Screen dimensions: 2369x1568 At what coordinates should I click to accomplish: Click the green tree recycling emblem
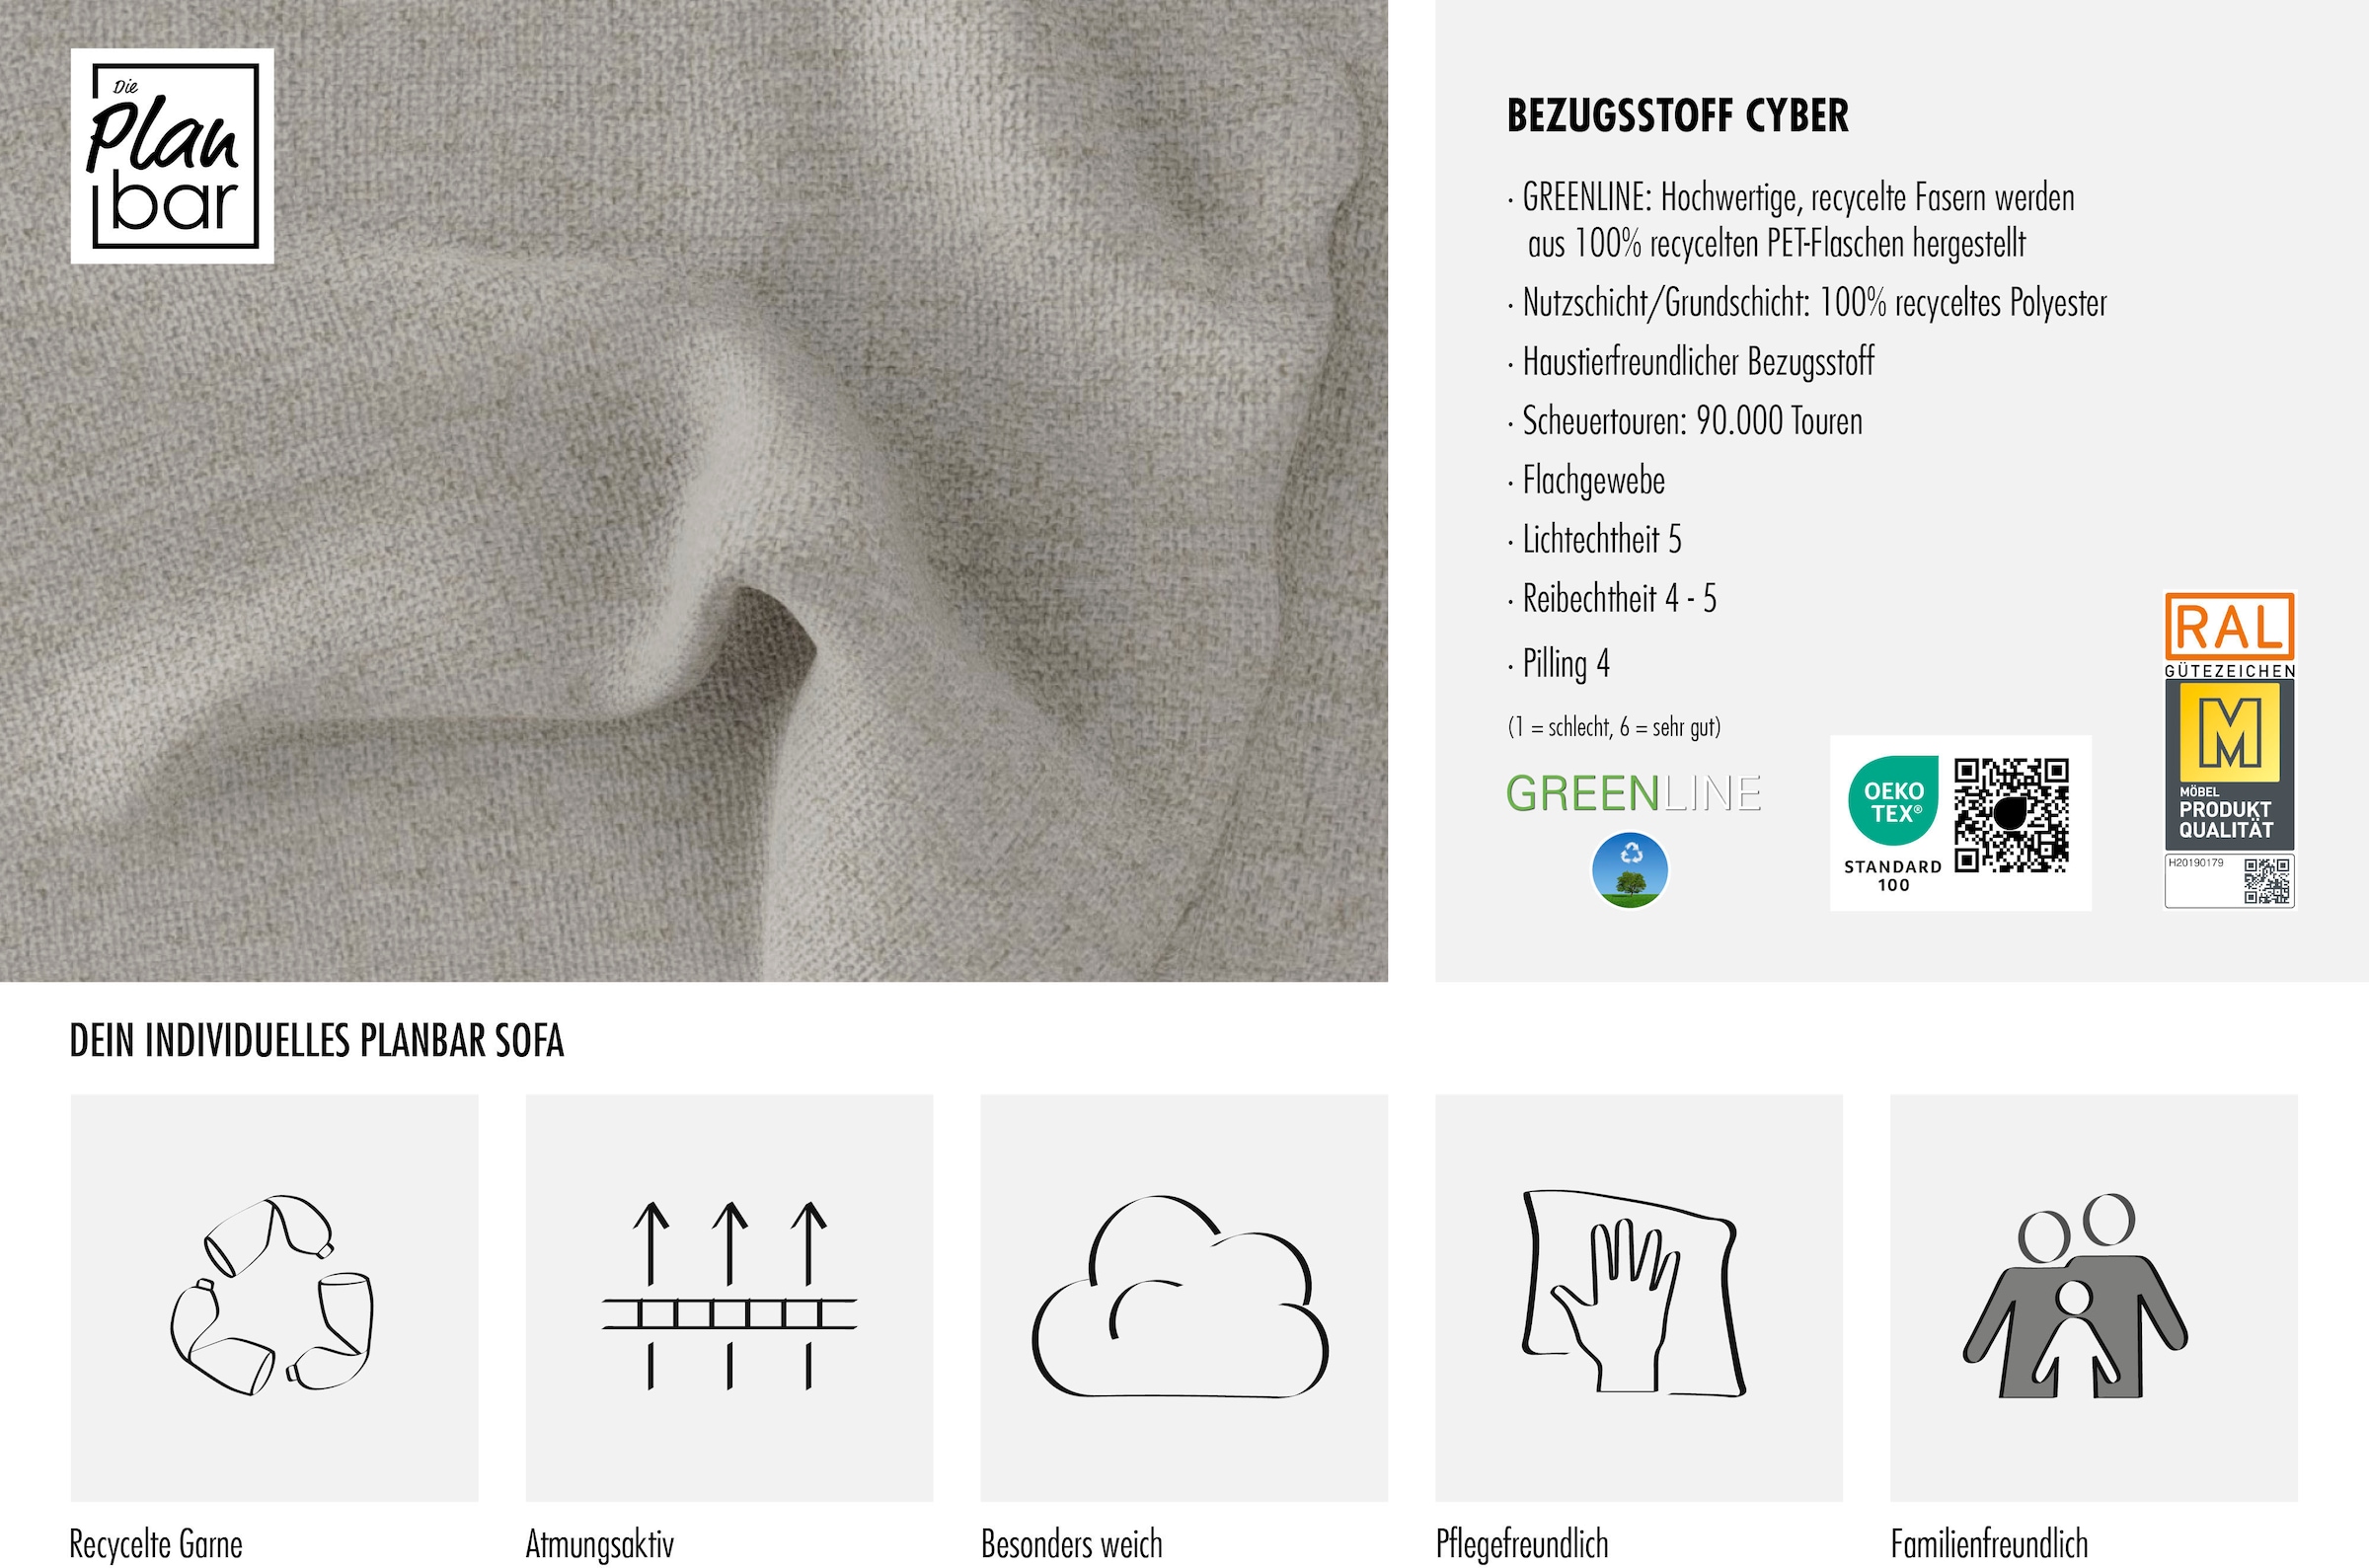tap(1630, 871)
